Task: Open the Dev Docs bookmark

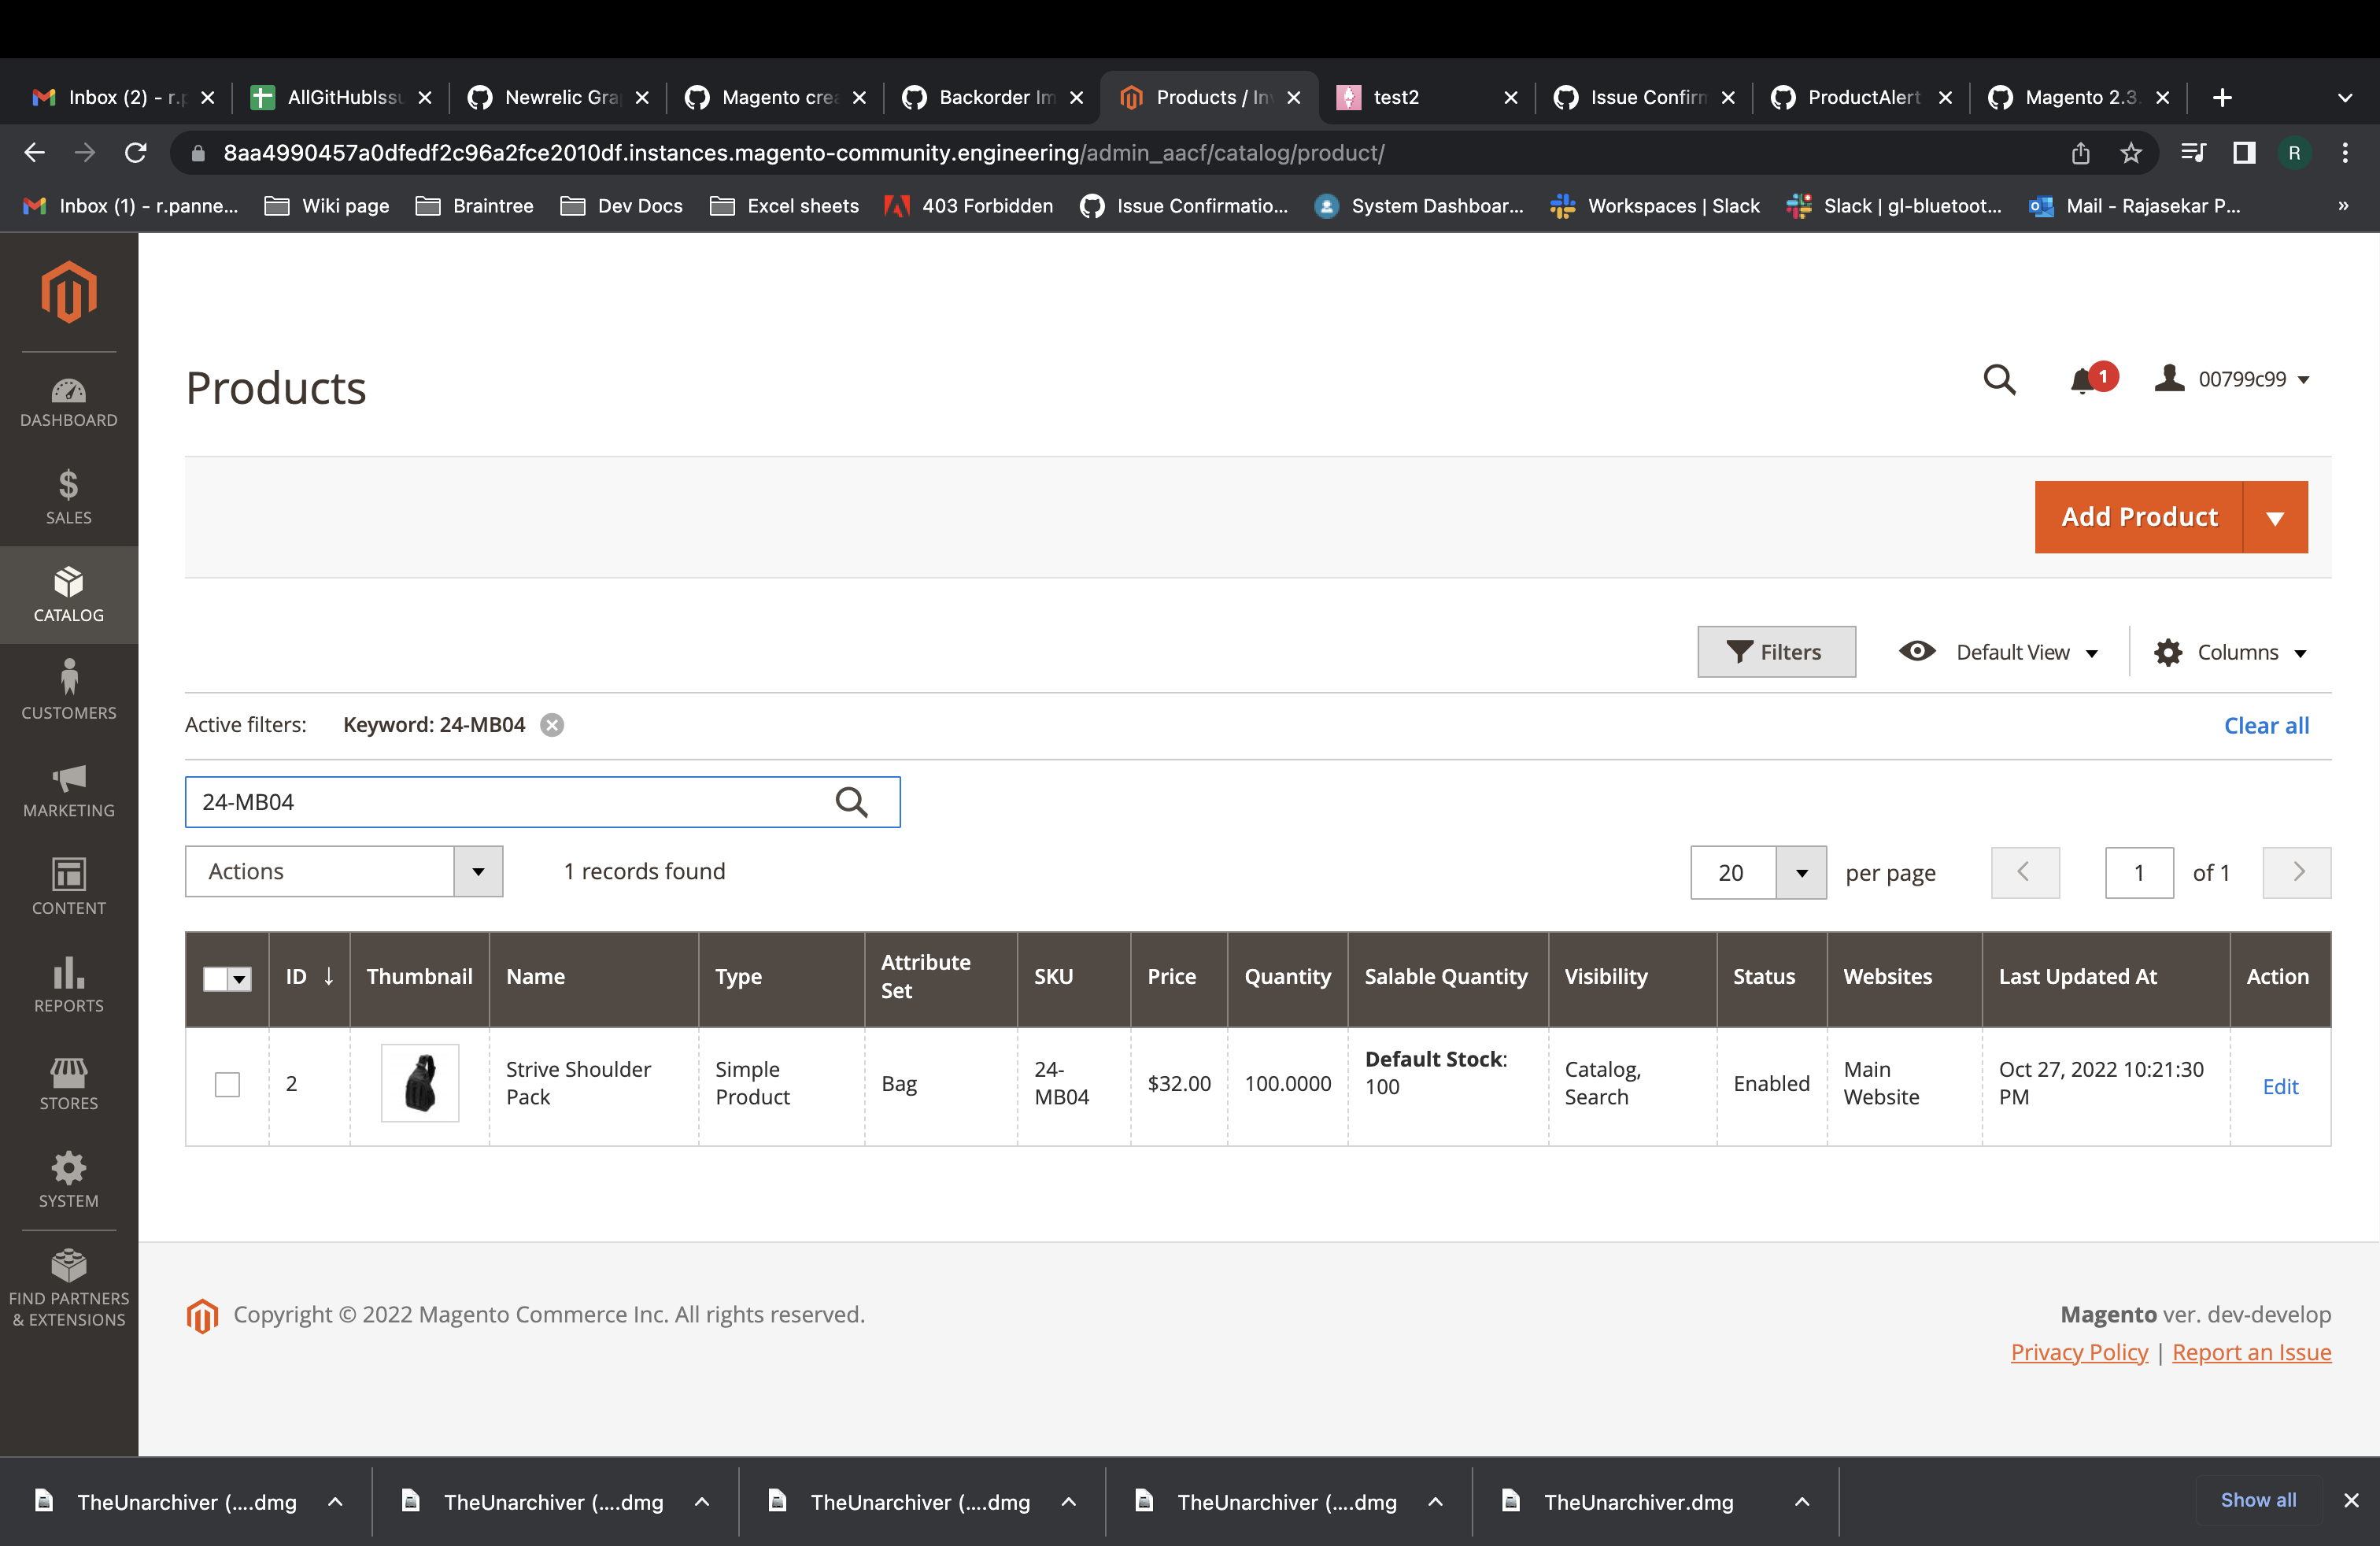Action: [622, 206]
